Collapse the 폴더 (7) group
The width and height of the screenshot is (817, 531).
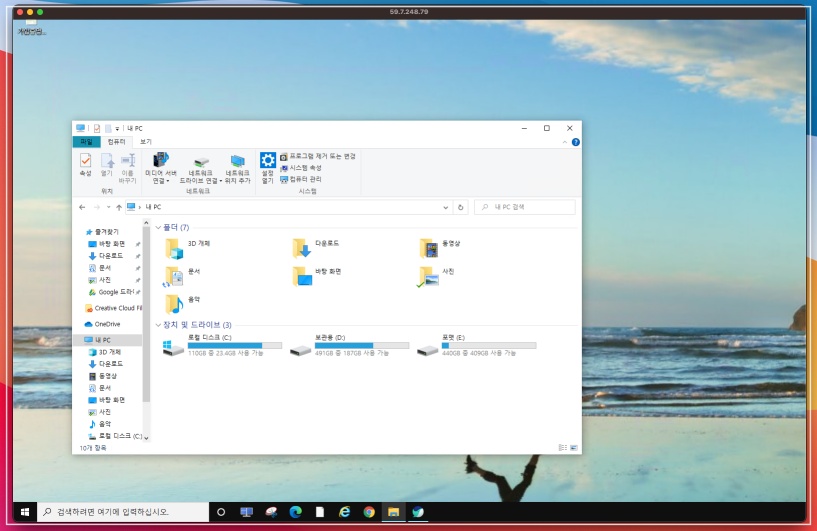pyautogui.click(x=158, y=228)
